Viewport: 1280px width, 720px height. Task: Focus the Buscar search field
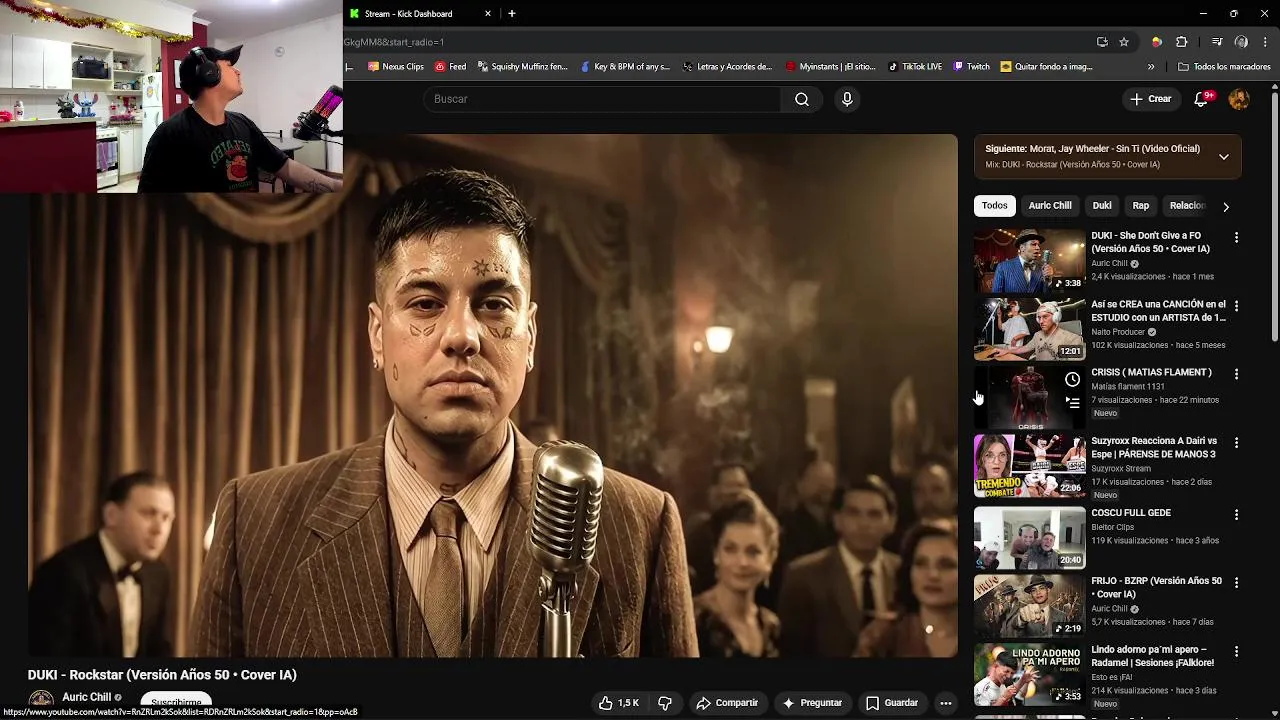click(602, 99)
